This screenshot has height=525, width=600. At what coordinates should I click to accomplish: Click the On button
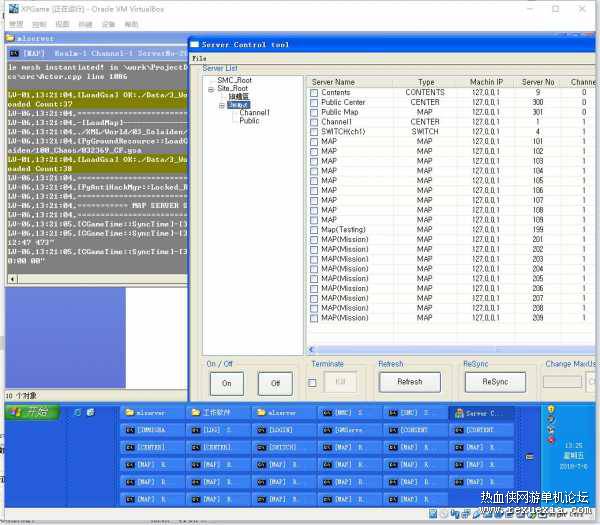(227, 383)
